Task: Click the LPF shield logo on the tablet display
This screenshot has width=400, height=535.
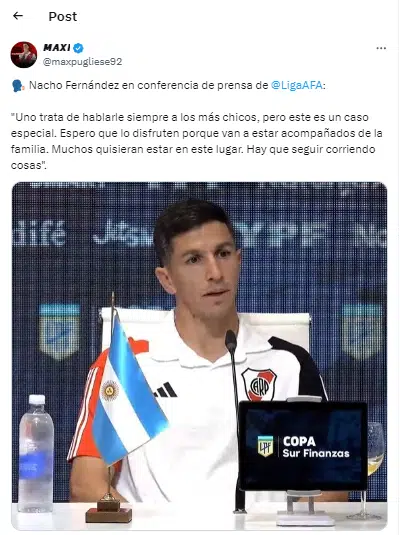Action: (x=265, y=446)
